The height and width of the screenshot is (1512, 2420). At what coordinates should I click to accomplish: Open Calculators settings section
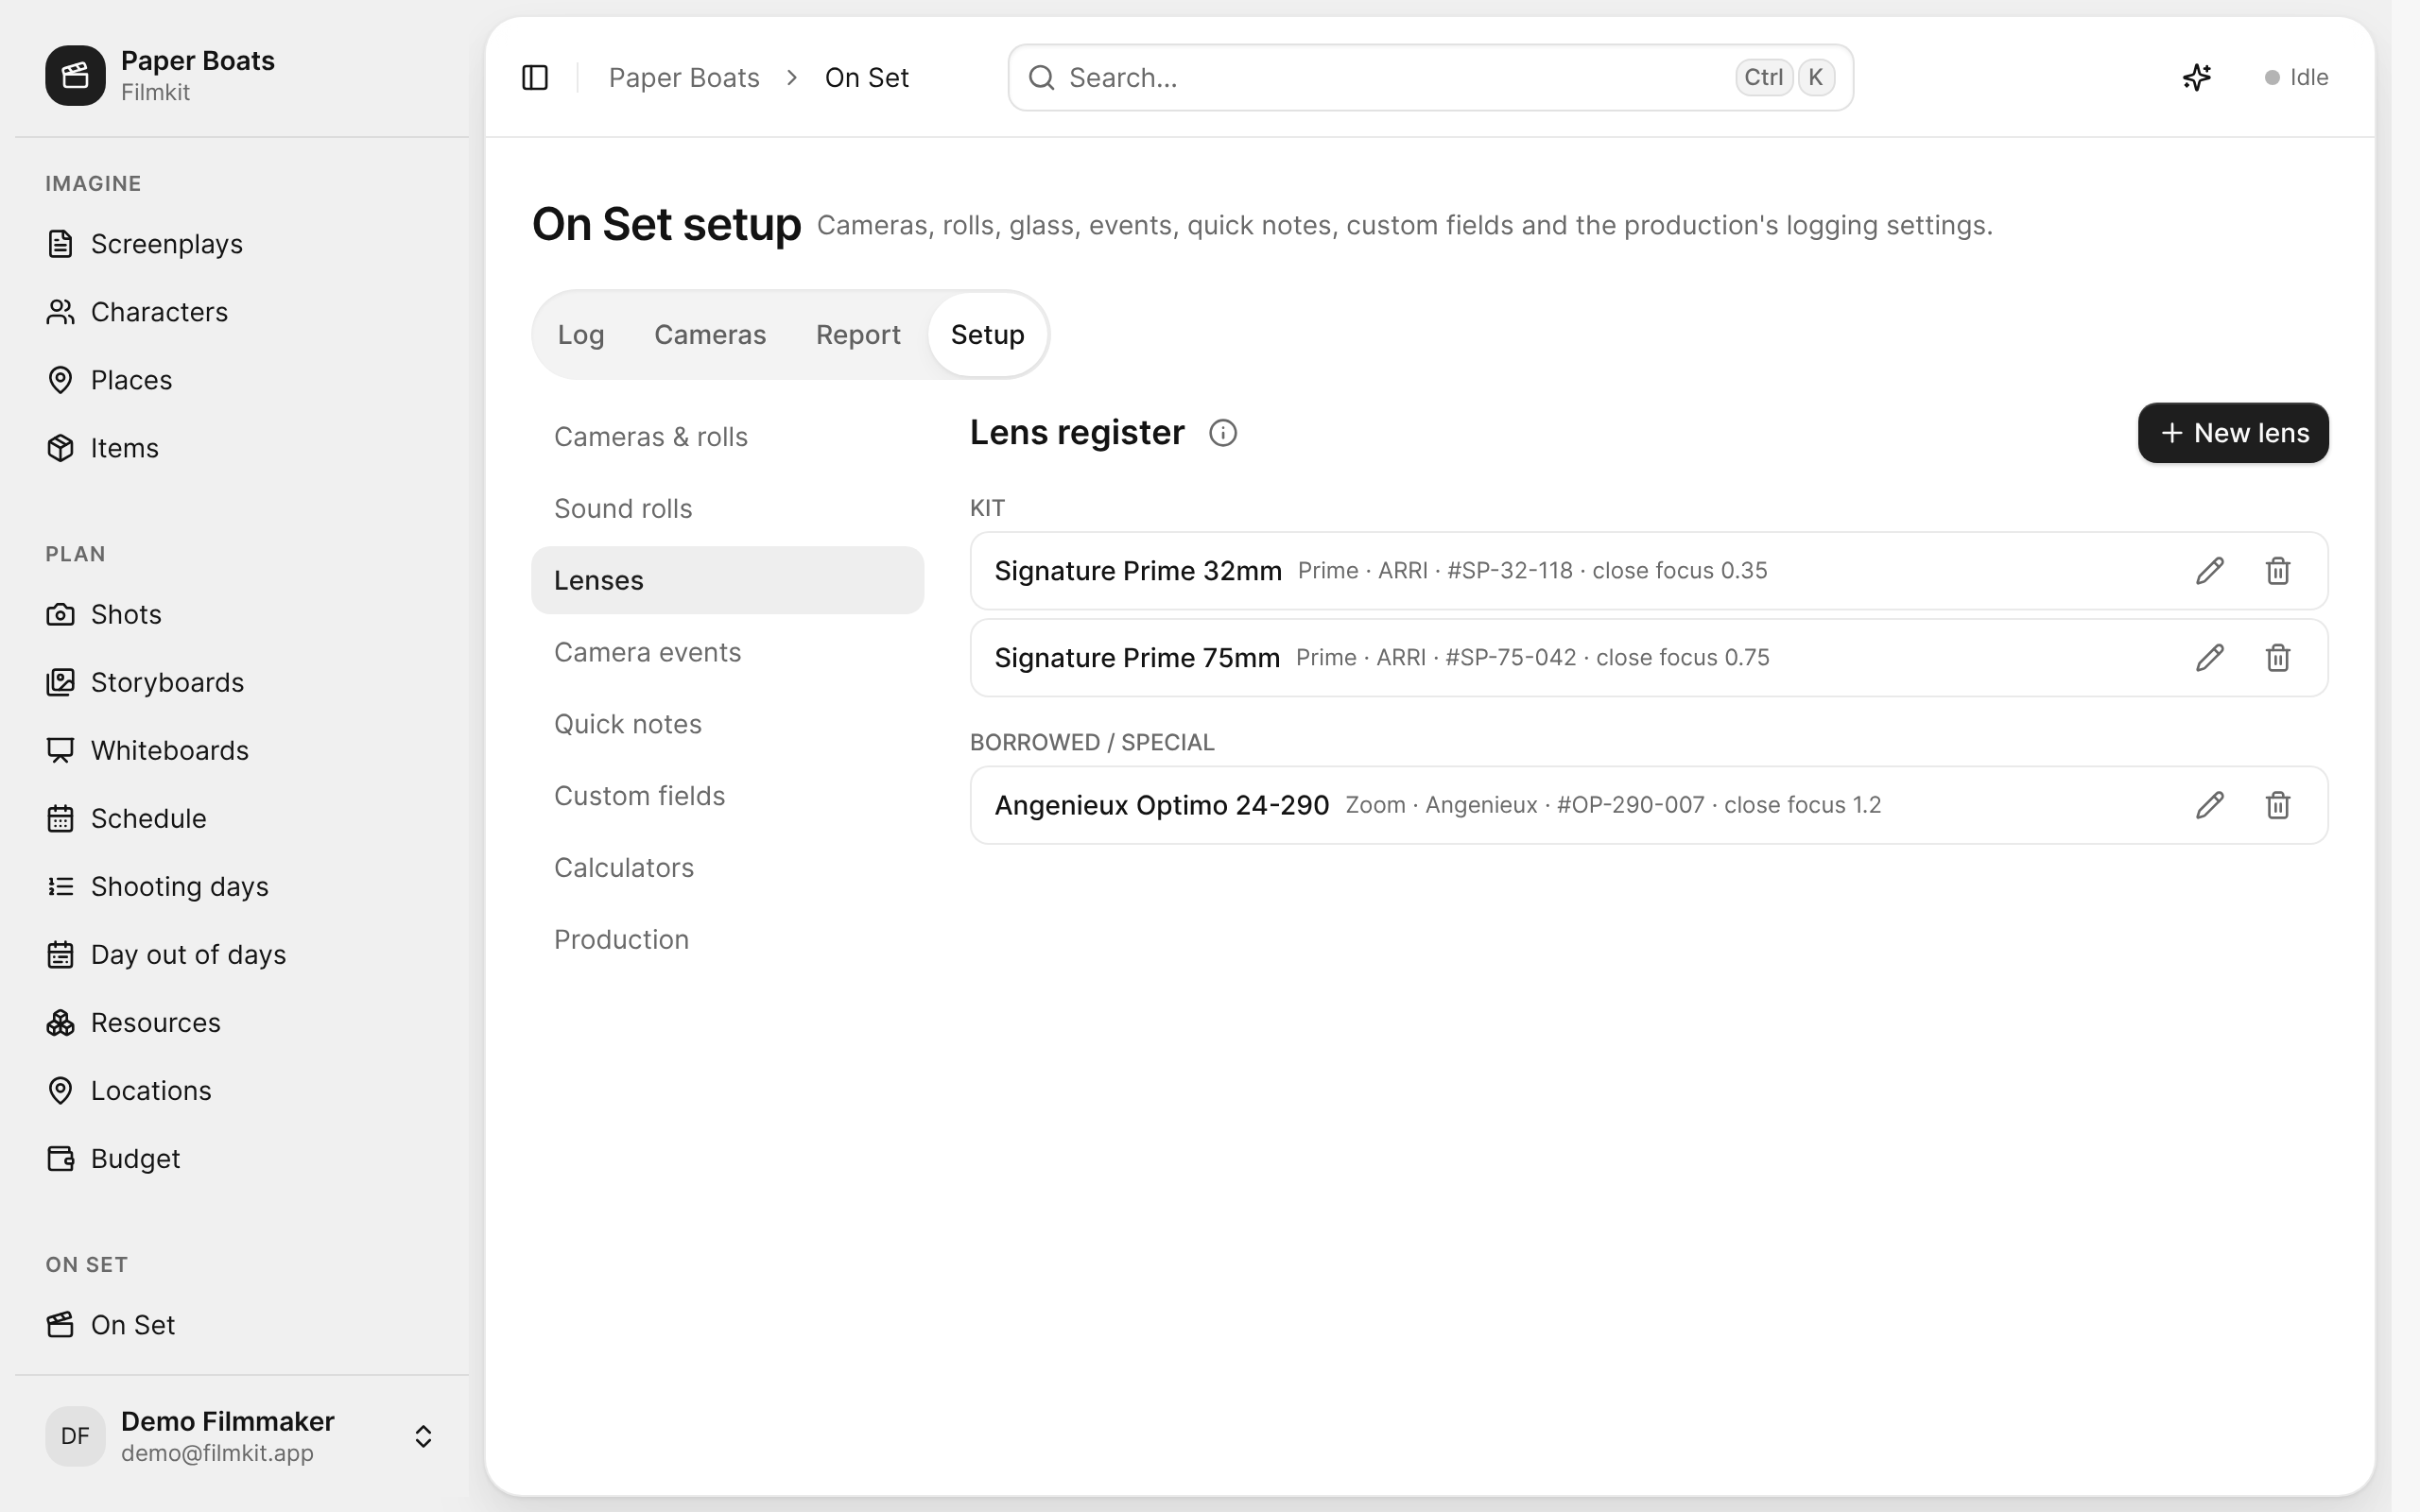(727, 868)
